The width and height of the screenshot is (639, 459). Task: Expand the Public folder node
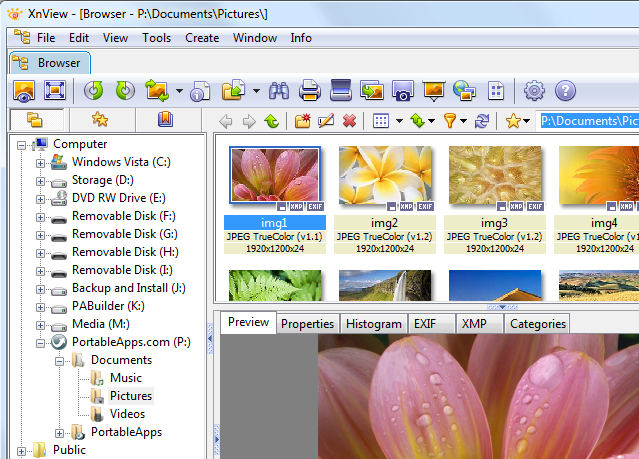(x=21, y=451)
